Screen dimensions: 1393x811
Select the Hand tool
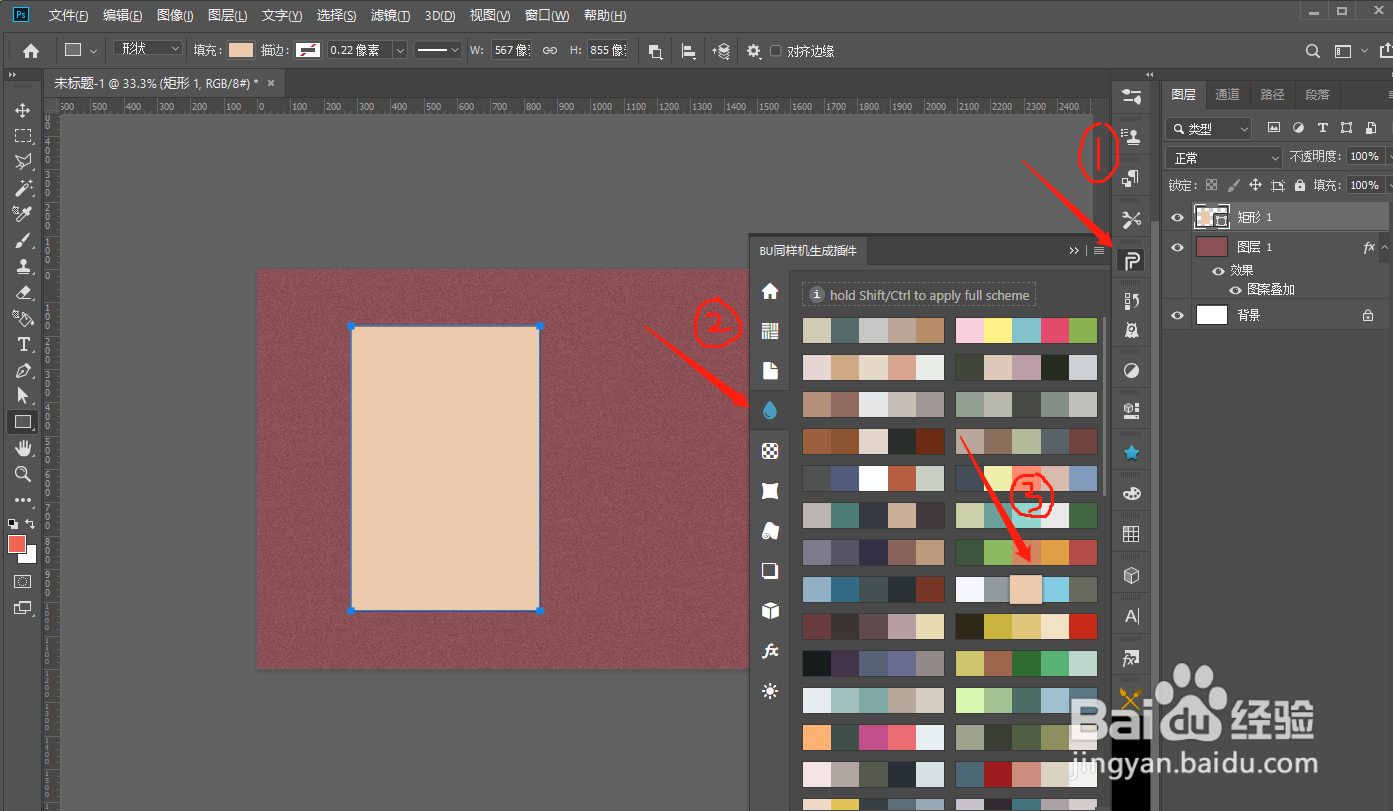22,448
